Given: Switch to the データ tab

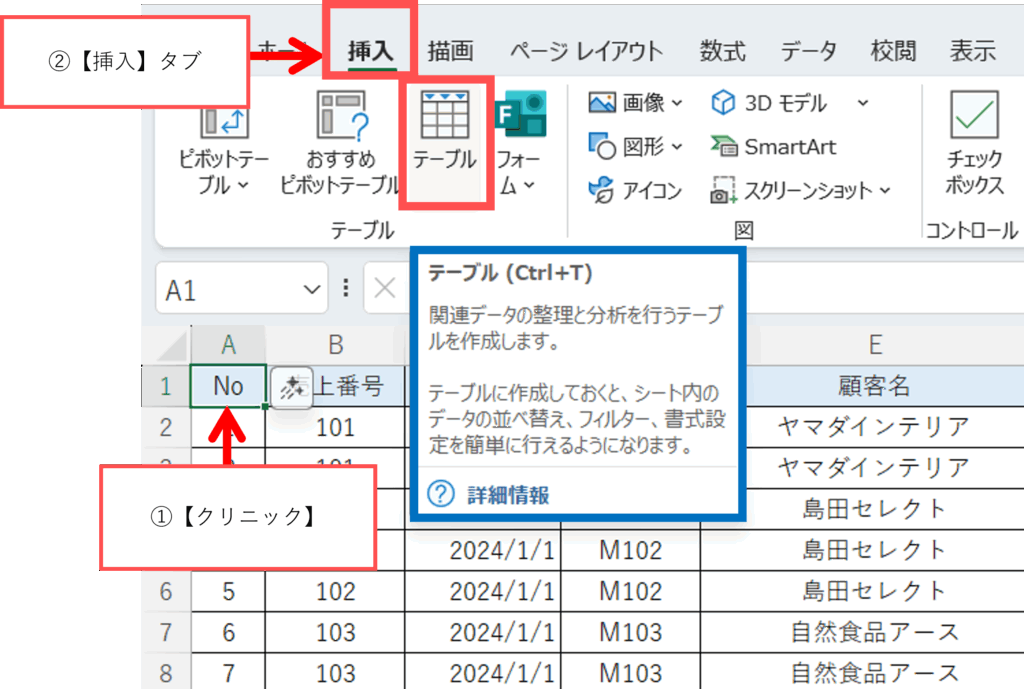Looking at the screenshot, I should (x=809, y=51).
